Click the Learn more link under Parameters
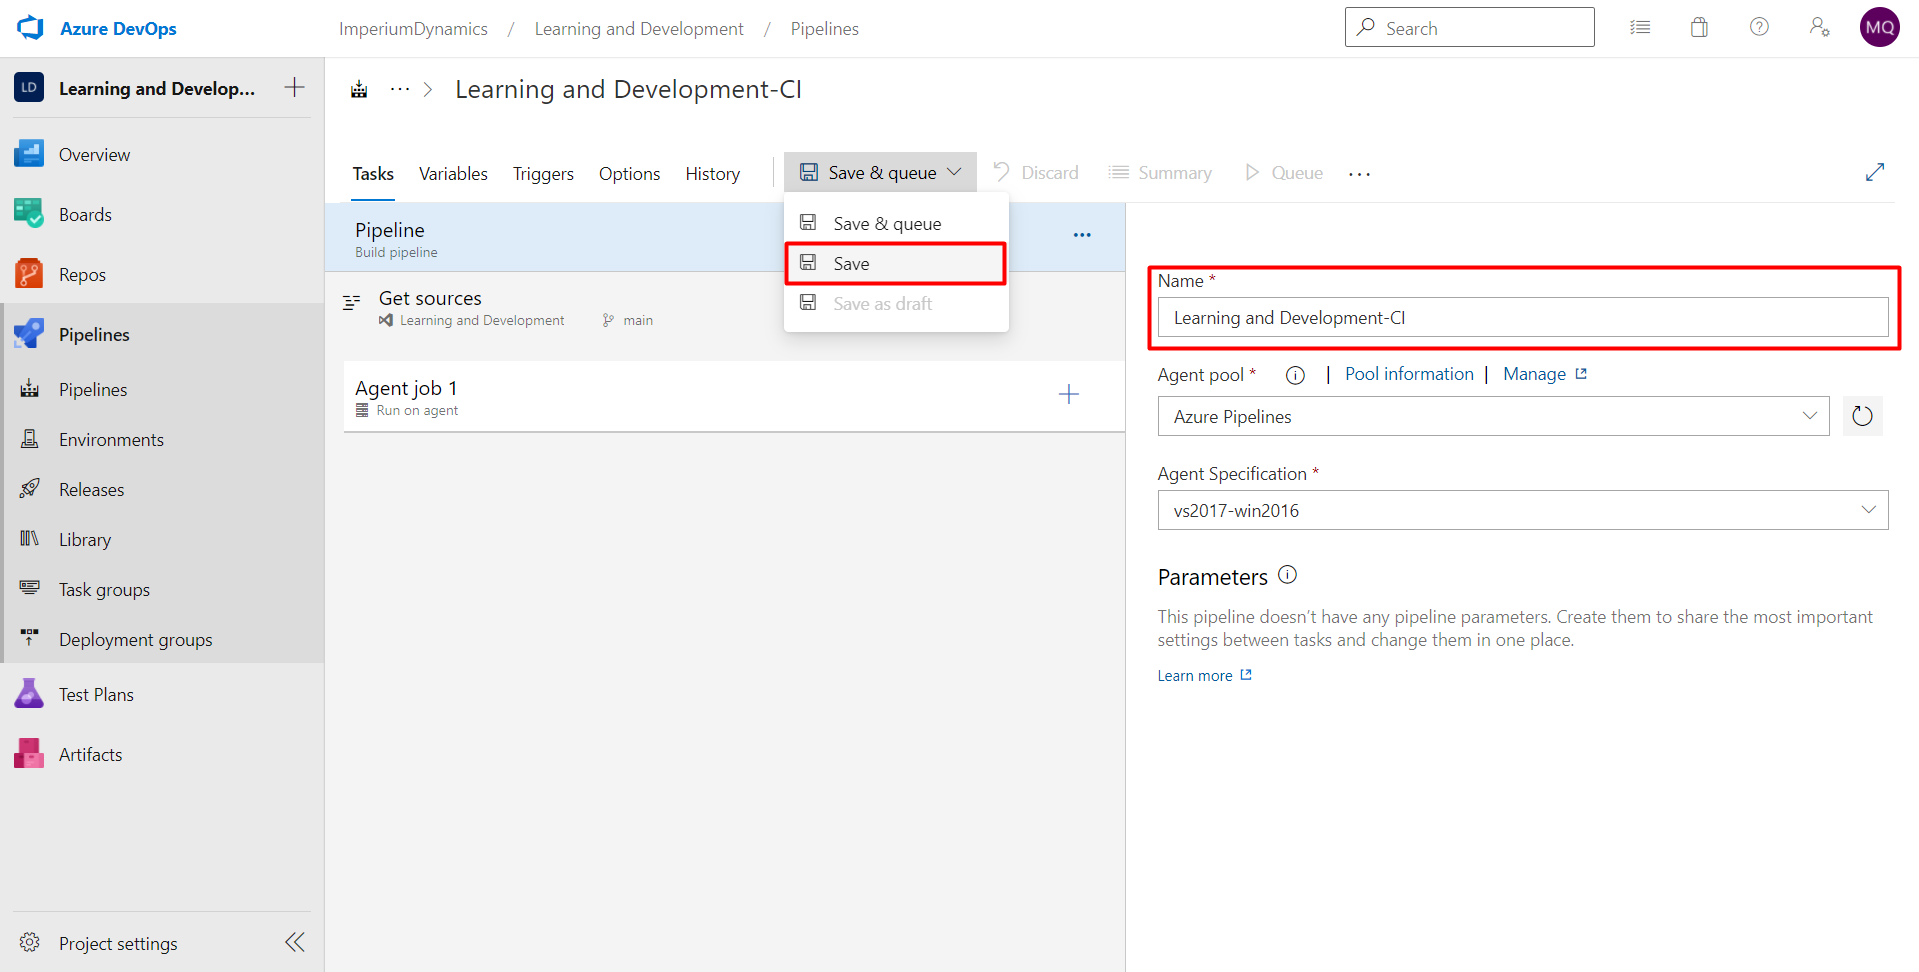The width and height of the screenshot is (1919, 972). pyautogui.click(x=1195, y=675)
